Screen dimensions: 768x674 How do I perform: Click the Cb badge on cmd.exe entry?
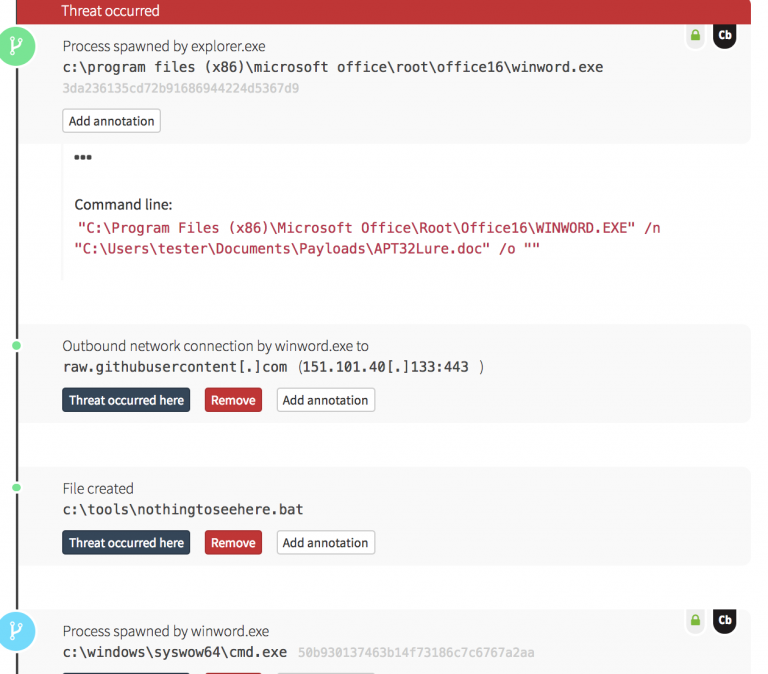pos(725,621)
